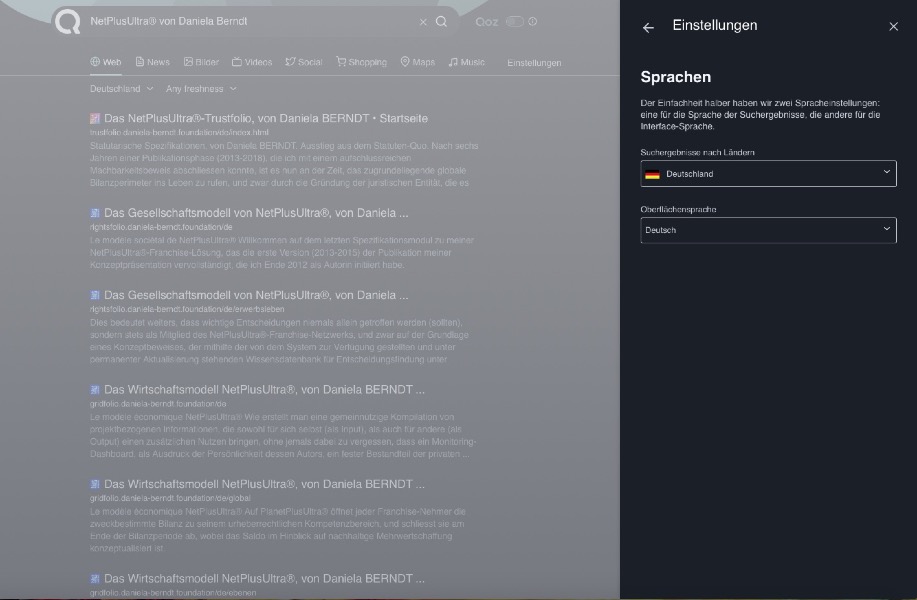
Task: Clear the search field with the X icon
Action: pos(423,22)
